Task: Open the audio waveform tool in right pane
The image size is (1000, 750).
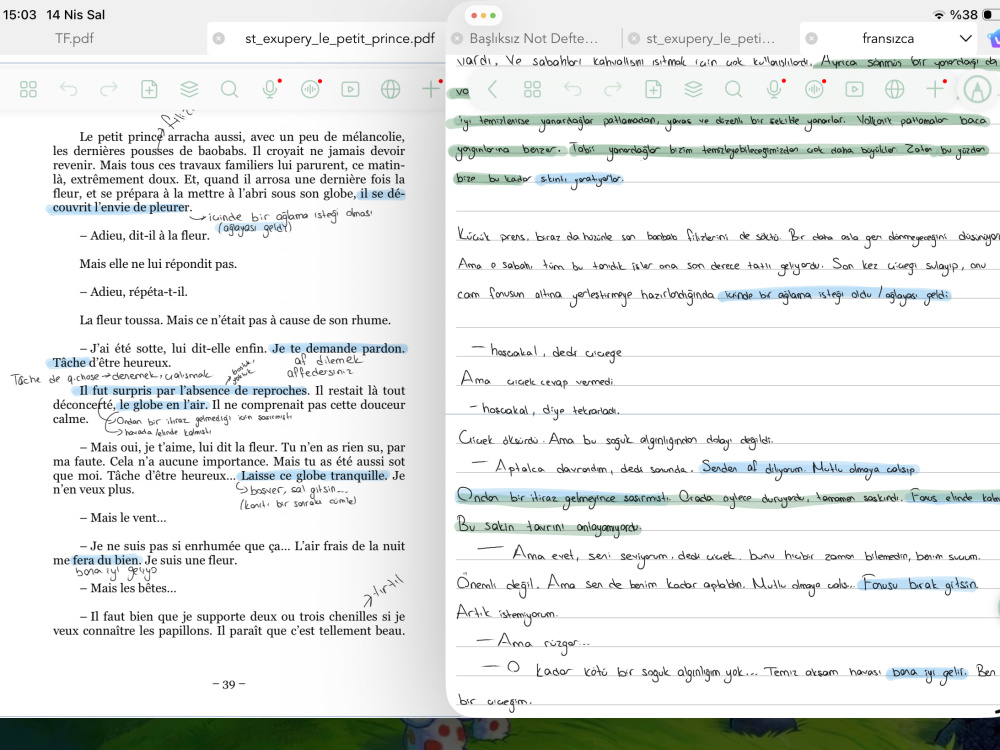Action: [x=814, y=89]
